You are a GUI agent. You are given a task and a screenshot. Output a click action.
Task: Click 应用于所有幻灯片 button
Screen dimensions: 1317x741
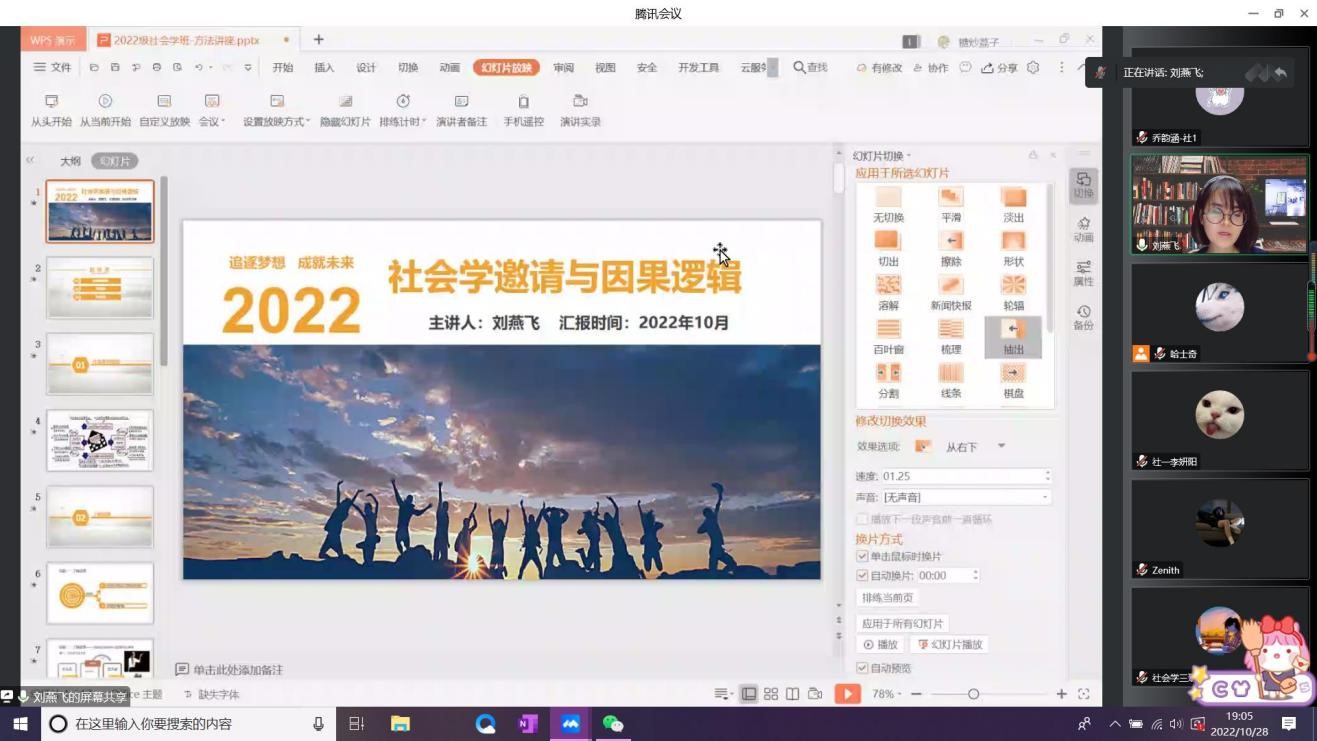click(902, 623)
